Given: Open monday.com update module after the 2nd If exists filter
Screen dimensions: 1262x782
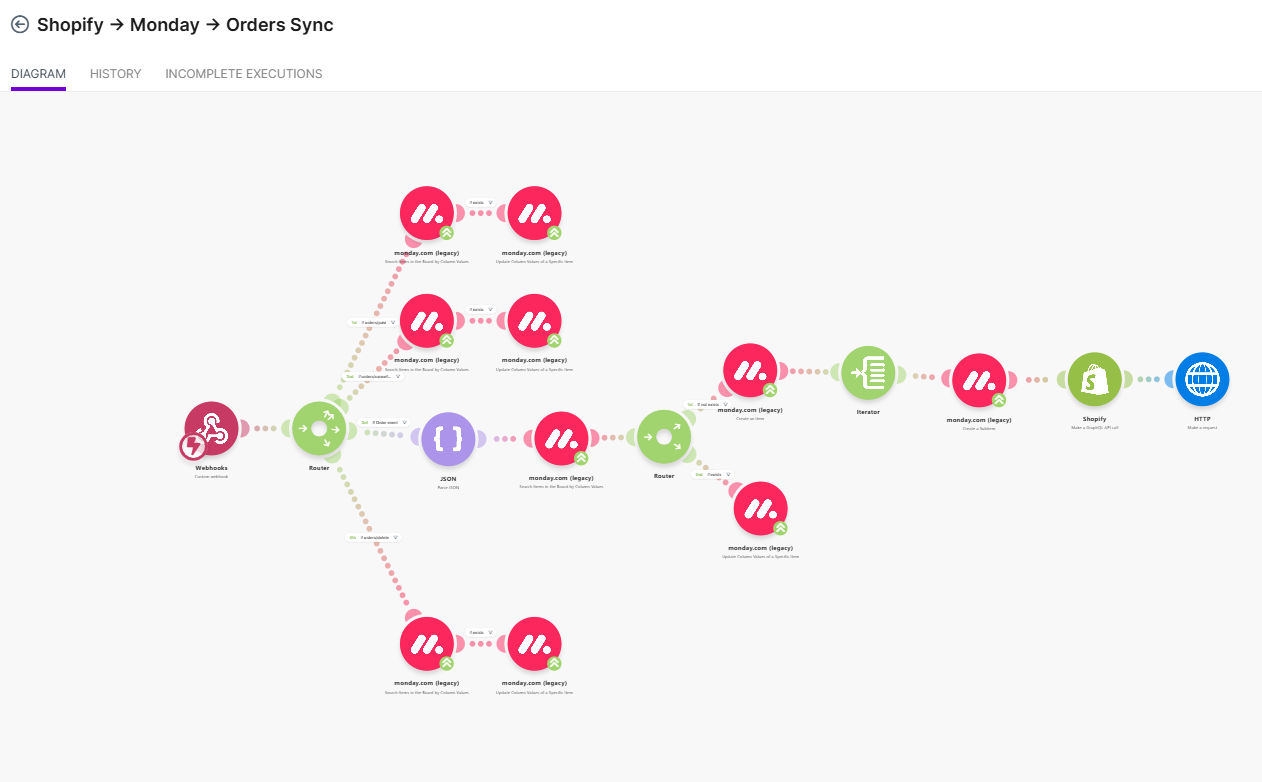Looking at the screenshot, I should click(760, 509).
